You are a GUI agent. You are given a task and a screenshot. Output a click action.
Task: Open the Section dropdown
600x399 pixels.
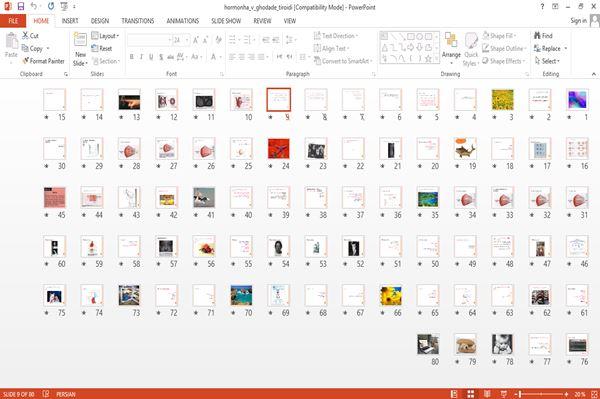(x=106, y=61)
